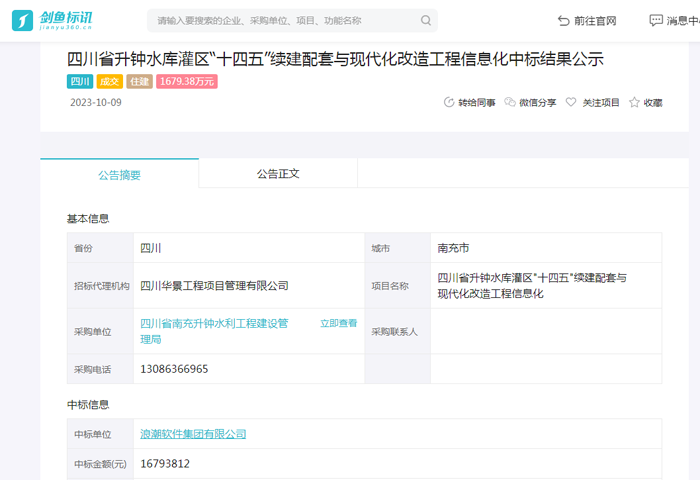Click the 1679.38万元 amount tag
700x480 pixels.
pos(187,82)
